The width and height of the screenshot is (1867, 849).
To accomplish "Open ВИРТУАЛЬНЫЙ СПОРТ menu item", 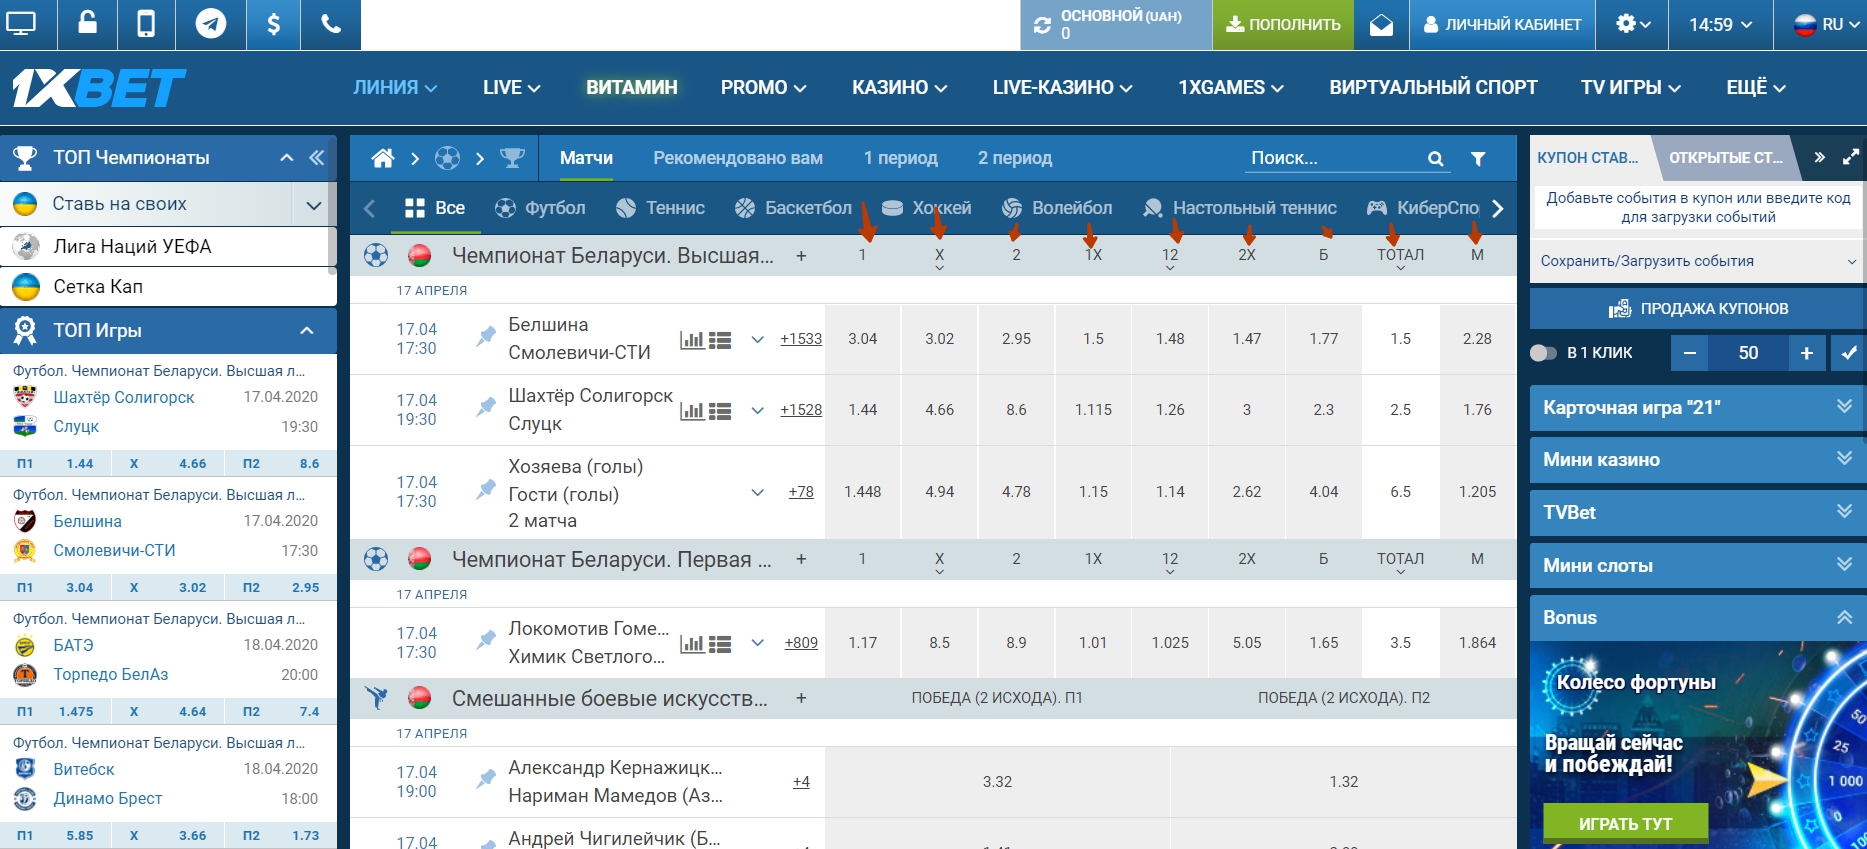I will pyautogui.click(x=1433, y=88).
